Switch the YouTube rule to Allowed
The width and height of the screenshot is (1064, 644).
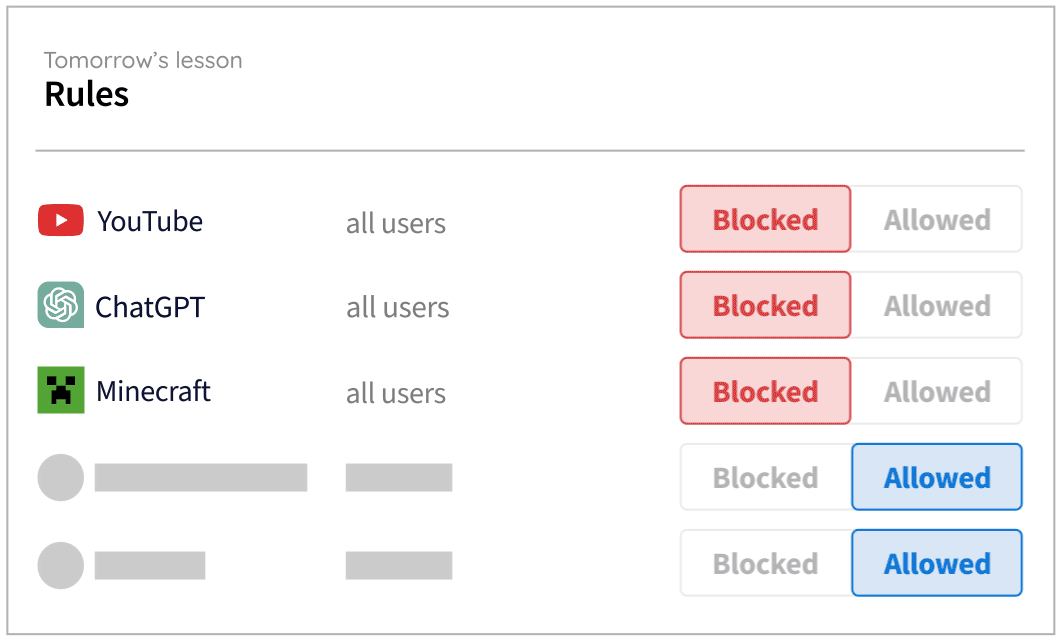tap(936, 219)
